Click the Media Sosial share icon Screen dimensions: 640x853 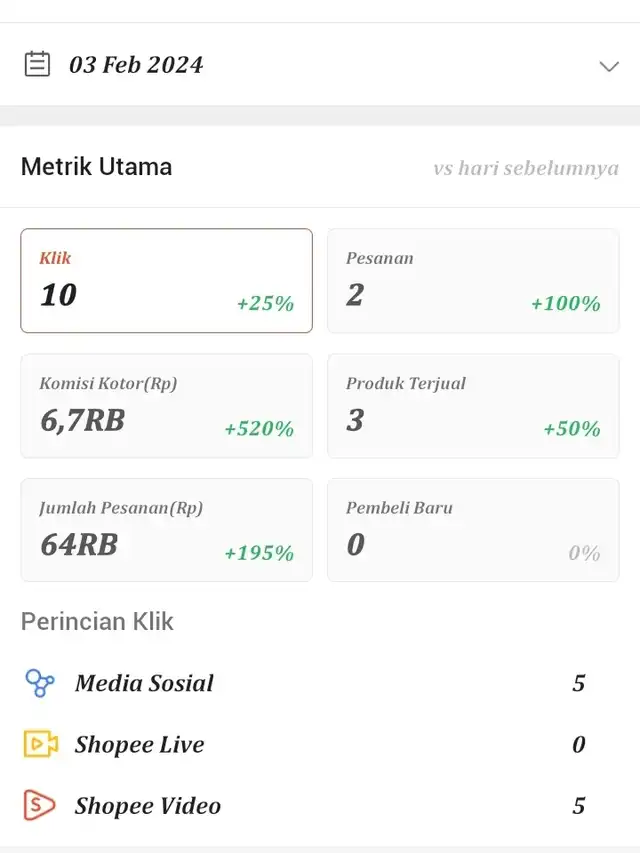click(40, 683)
